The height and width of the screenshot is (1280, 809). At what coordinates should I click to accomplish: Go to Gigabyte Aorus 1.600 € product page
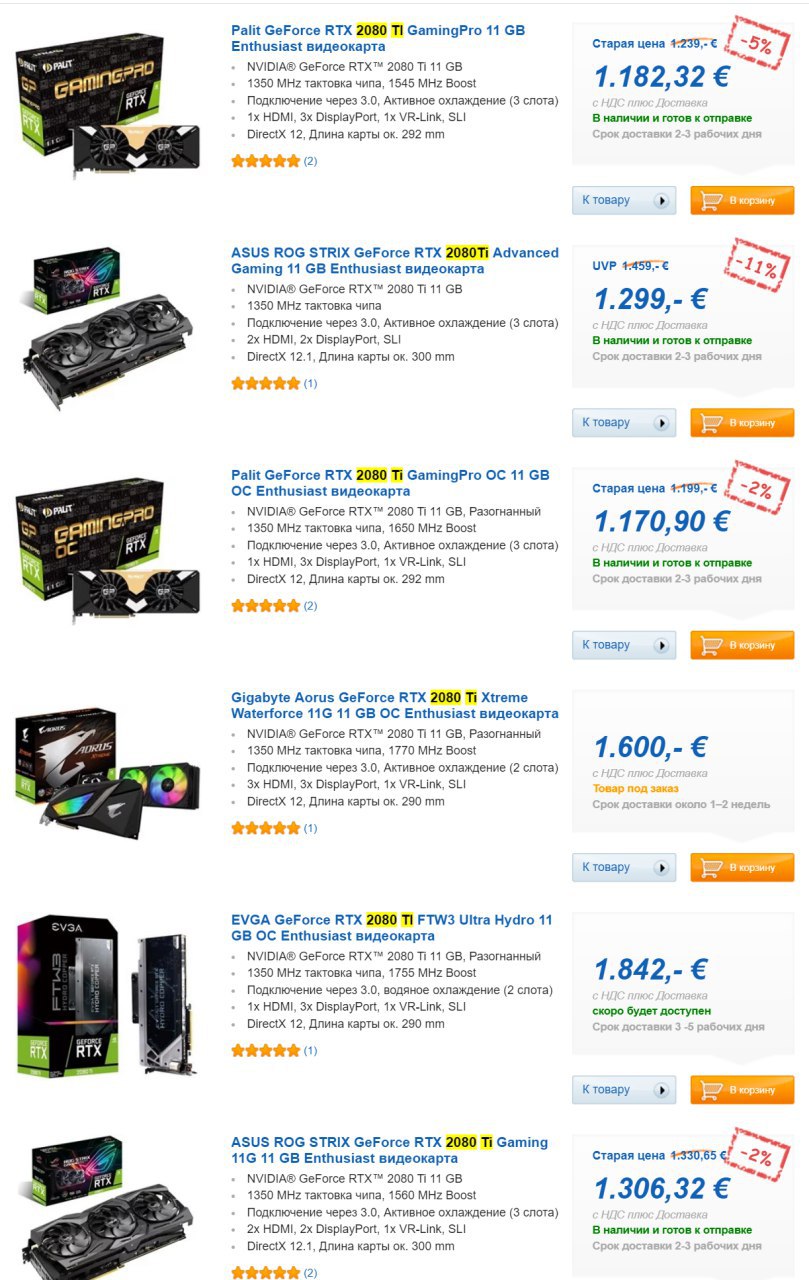(624, 867)
